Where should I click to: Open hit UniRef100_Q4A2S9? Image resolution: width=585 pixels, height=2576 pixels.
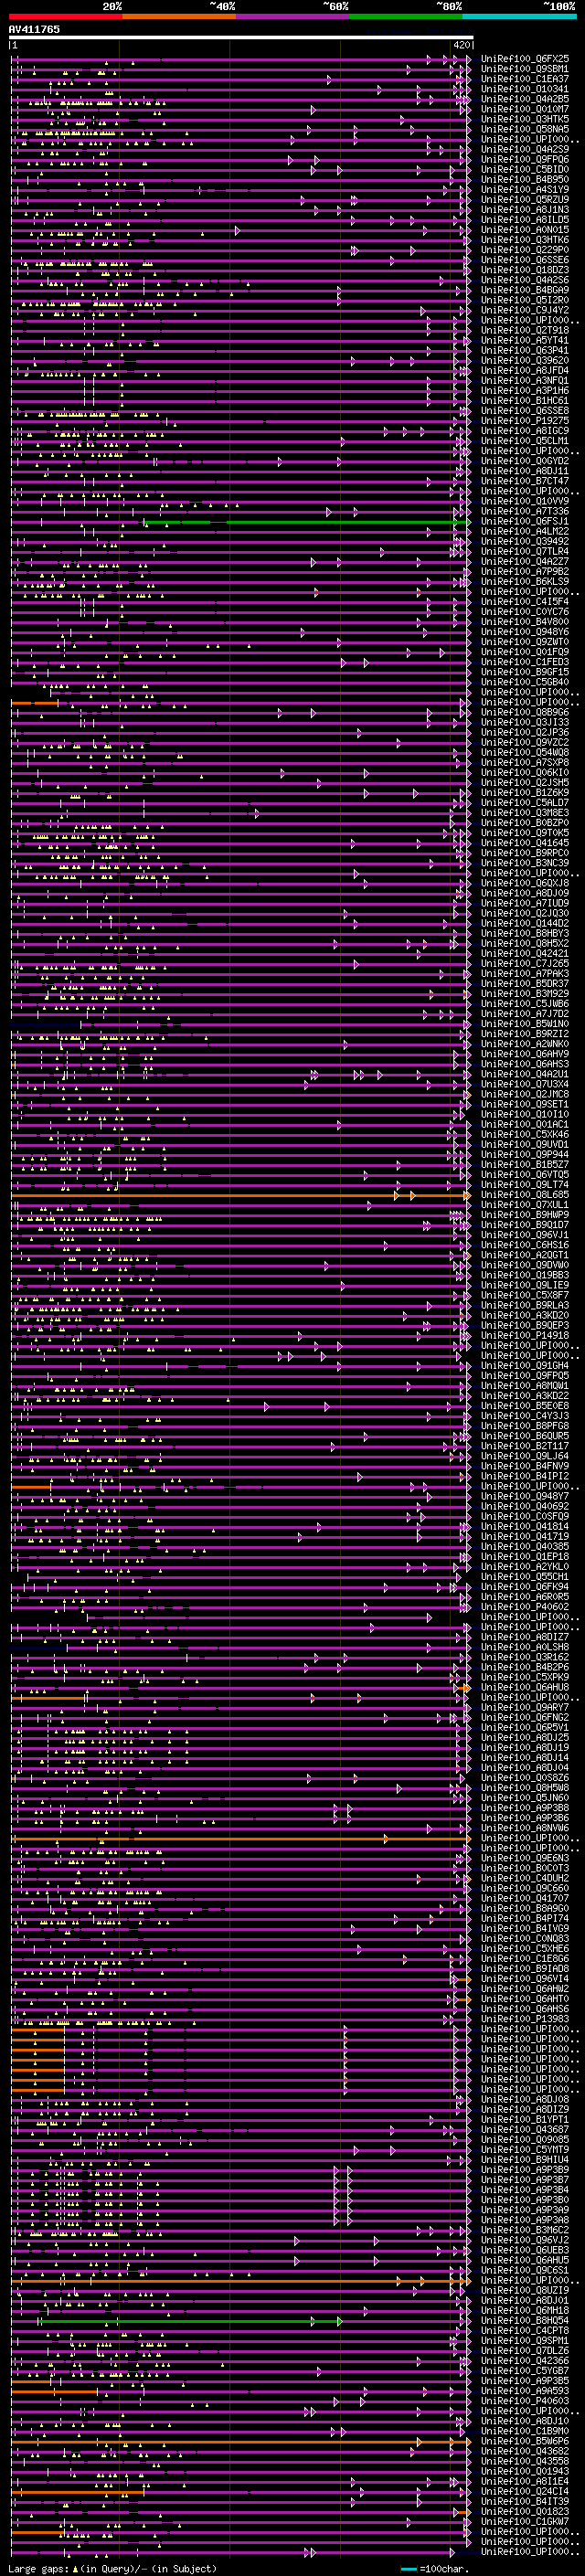pyautogui.click(x=525, y=149)
